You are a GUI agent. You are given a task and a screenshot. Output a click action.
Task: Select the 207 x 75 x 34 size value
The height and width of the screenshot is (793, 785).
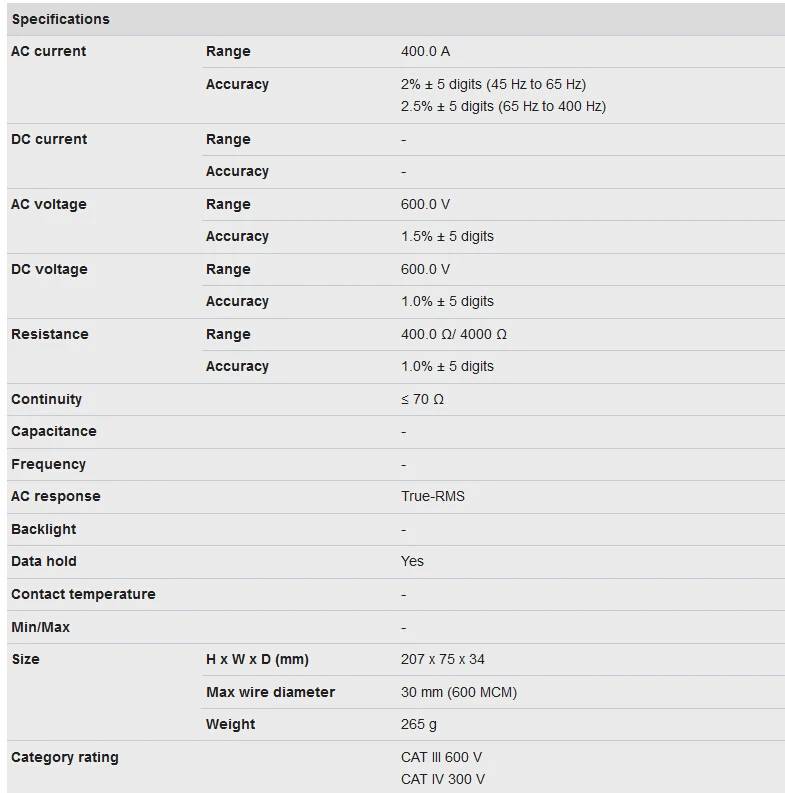pyautogui.click(x=443, y=659)
